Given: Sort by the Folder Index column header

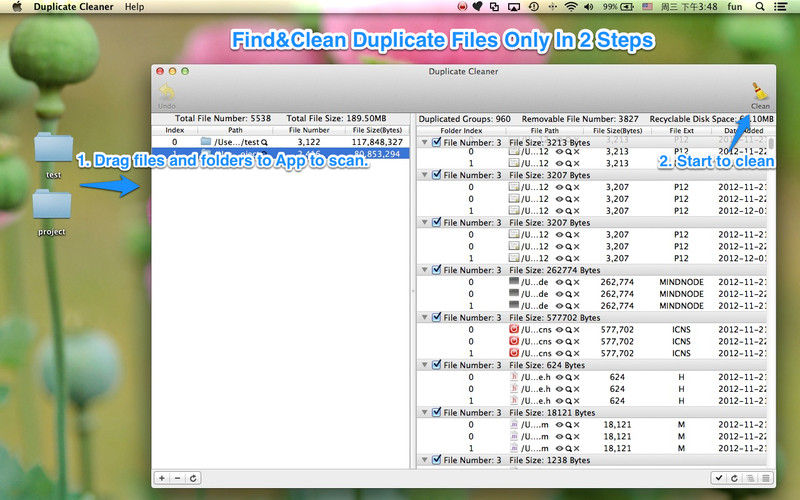Looking at the screenshot, I should [461, 131].
